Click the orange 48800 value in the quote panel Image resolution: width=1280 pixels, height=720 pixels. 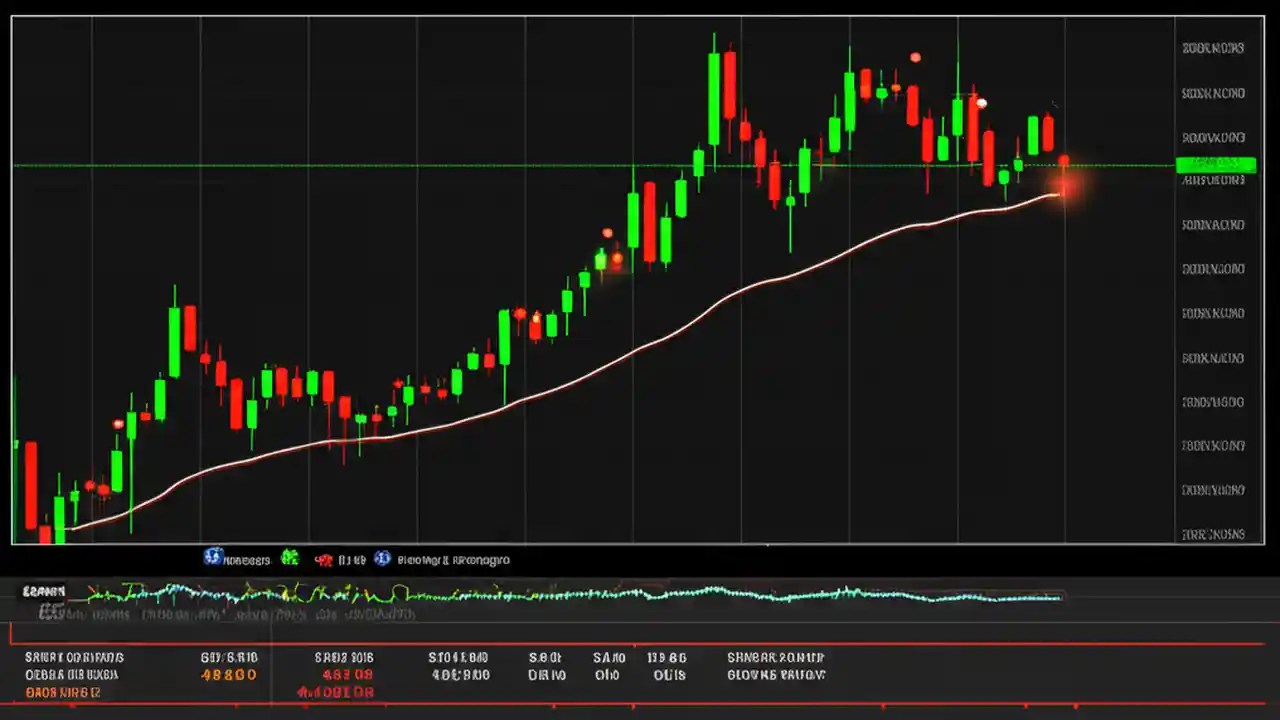click(229, 675)
